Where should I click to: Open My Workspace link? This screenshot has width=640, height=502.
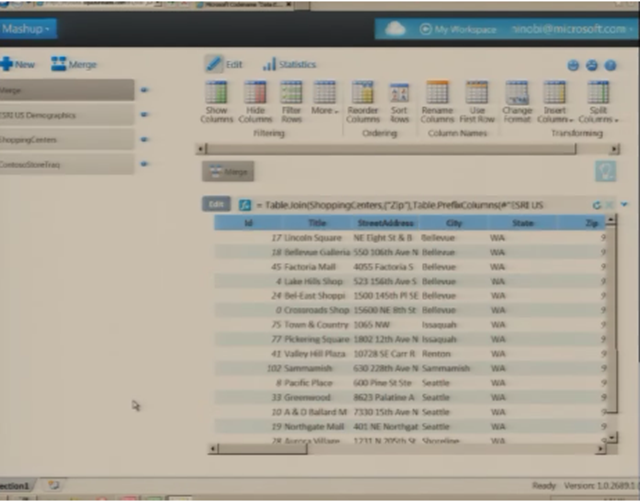coord(458,29)
